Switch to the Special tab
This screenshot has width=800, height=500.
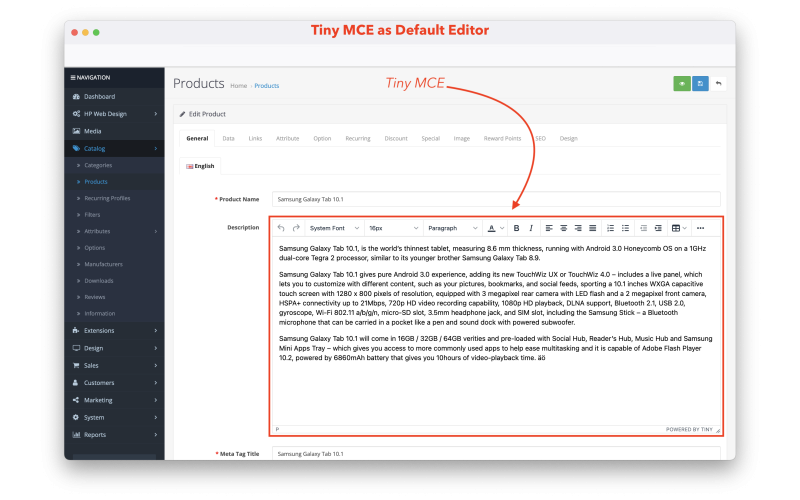tap(431, 138)
